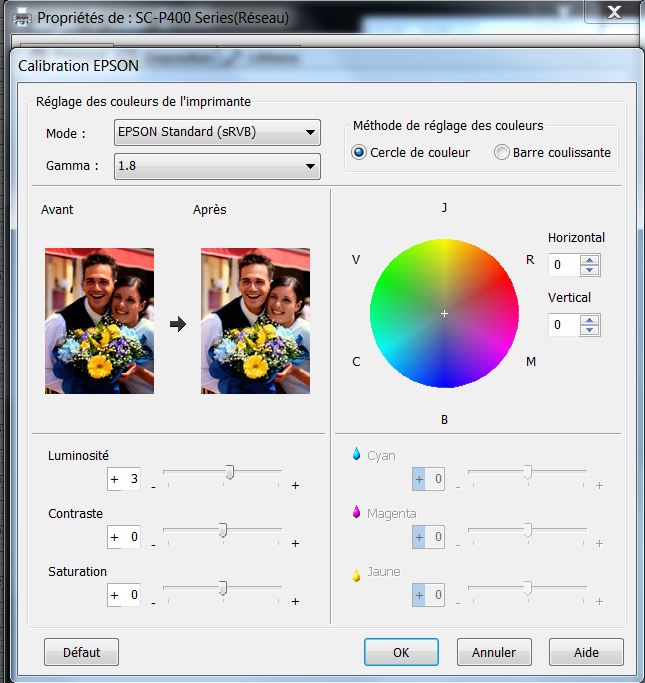Image resolution: width=645 pixels, height=683 pixels.
Task: Click the Saturation slider handle
Action: pyautogui.click(x=223, y=588)
